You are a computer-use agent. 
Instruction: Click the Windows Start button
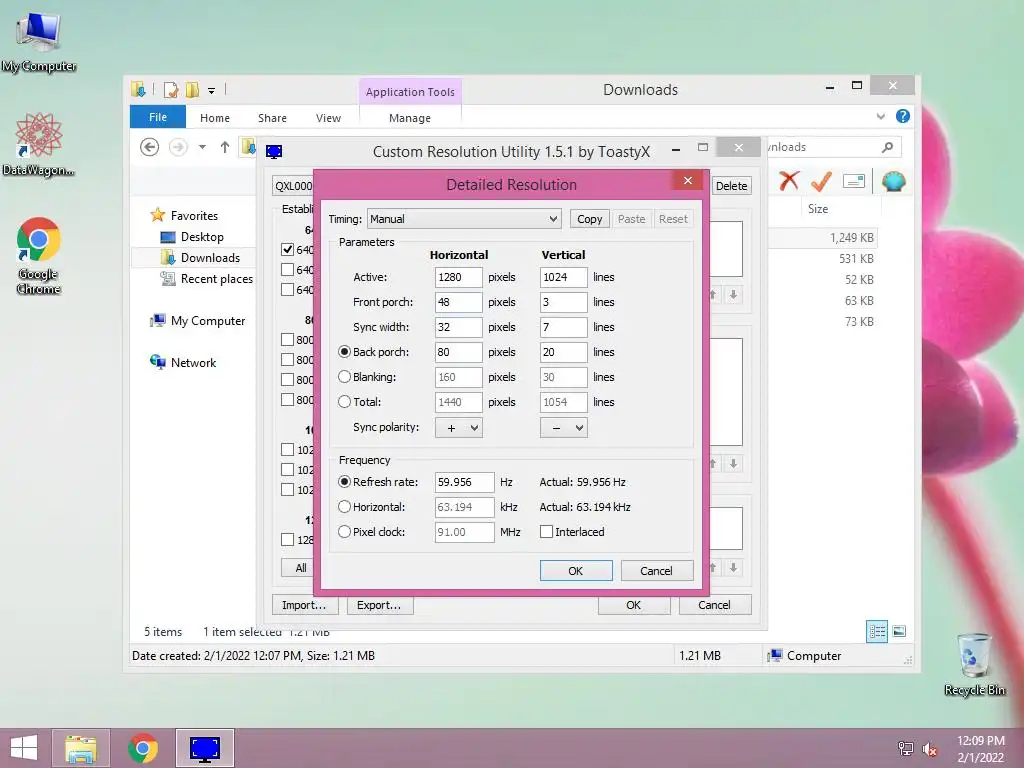(x=24, y=748)
